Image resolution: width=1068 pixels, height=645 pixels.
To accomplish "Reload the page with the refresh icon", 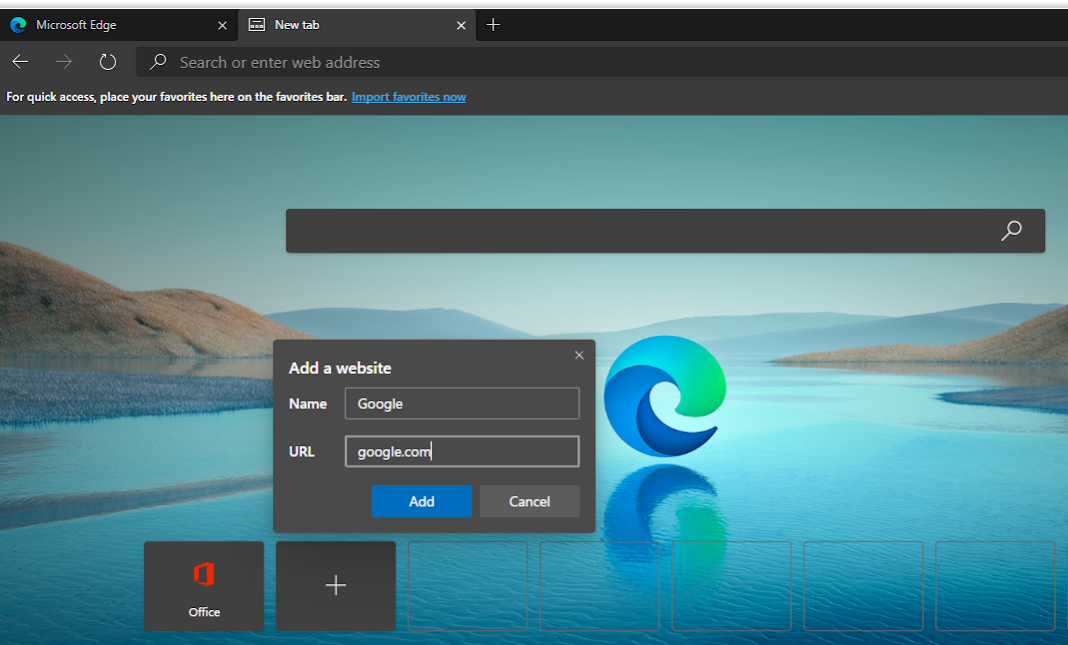I will pos(108,62).
